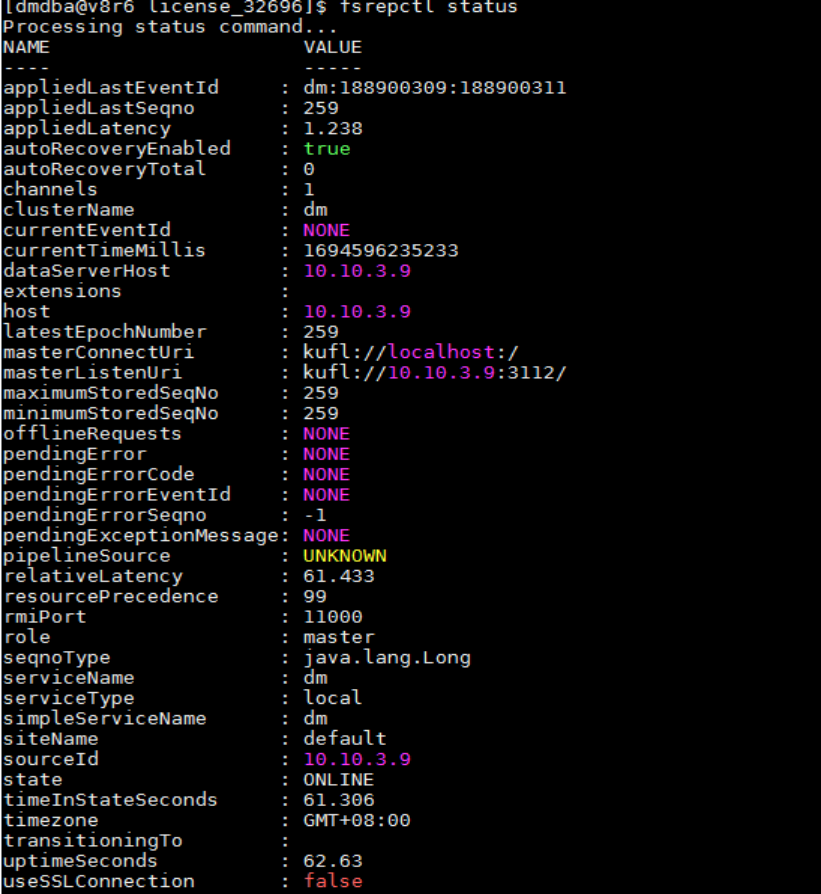The height and width of the screenshot is (894, 821).
Task: Click the sourceId IP address value
Action: pyautogui.click(x=357, y=759)
